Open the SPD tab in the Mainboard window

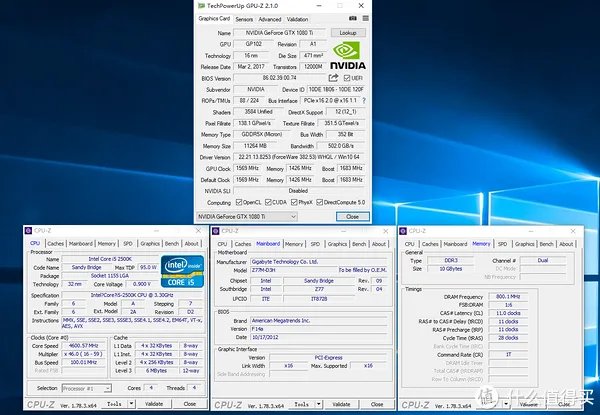315,244
